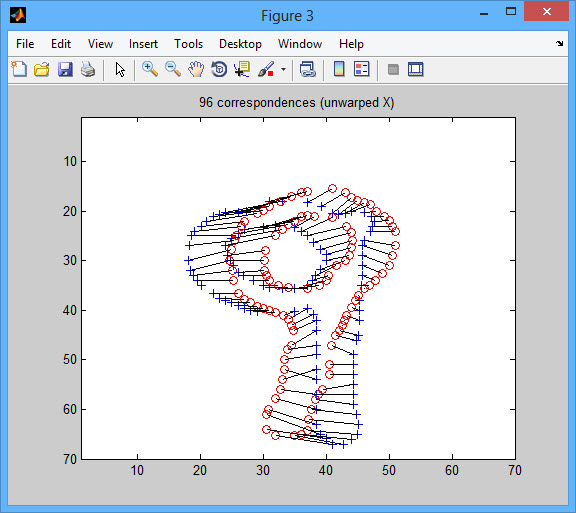Screen dimensions: 576x513
Task: Open the Insert menu
Action: pyautogui.click(x=143, y=44)
